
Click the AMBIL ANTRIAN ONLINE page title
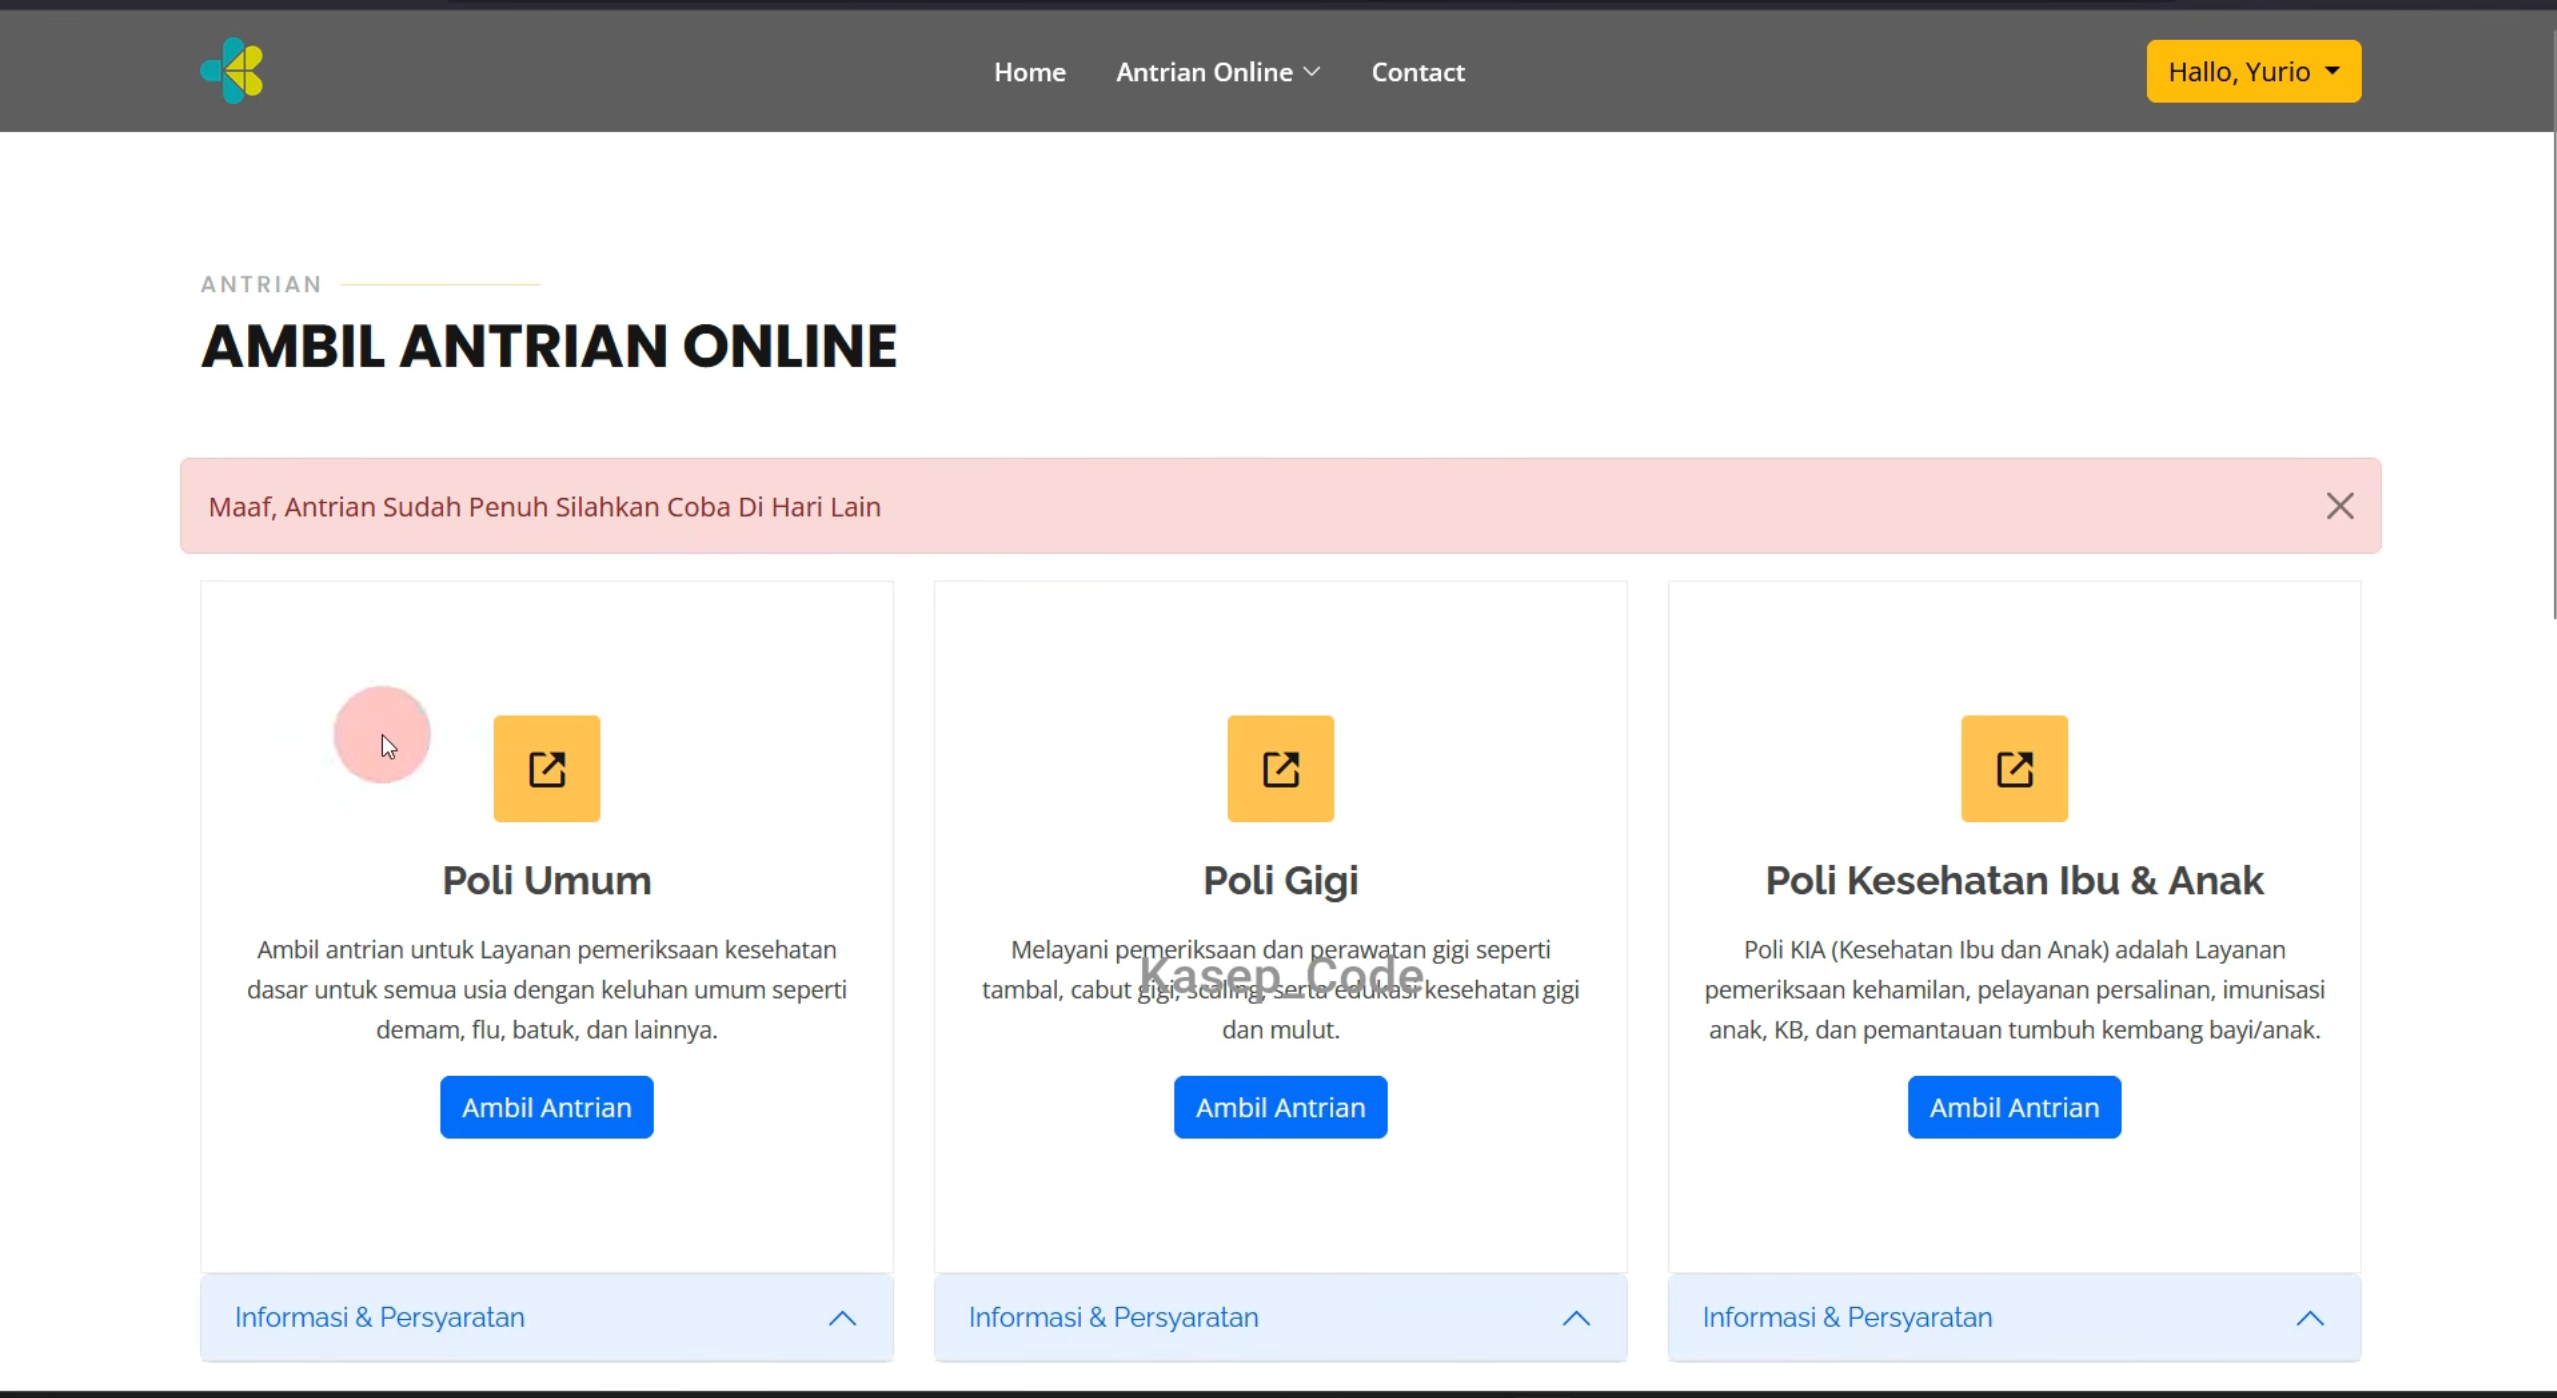coord(549,346)
